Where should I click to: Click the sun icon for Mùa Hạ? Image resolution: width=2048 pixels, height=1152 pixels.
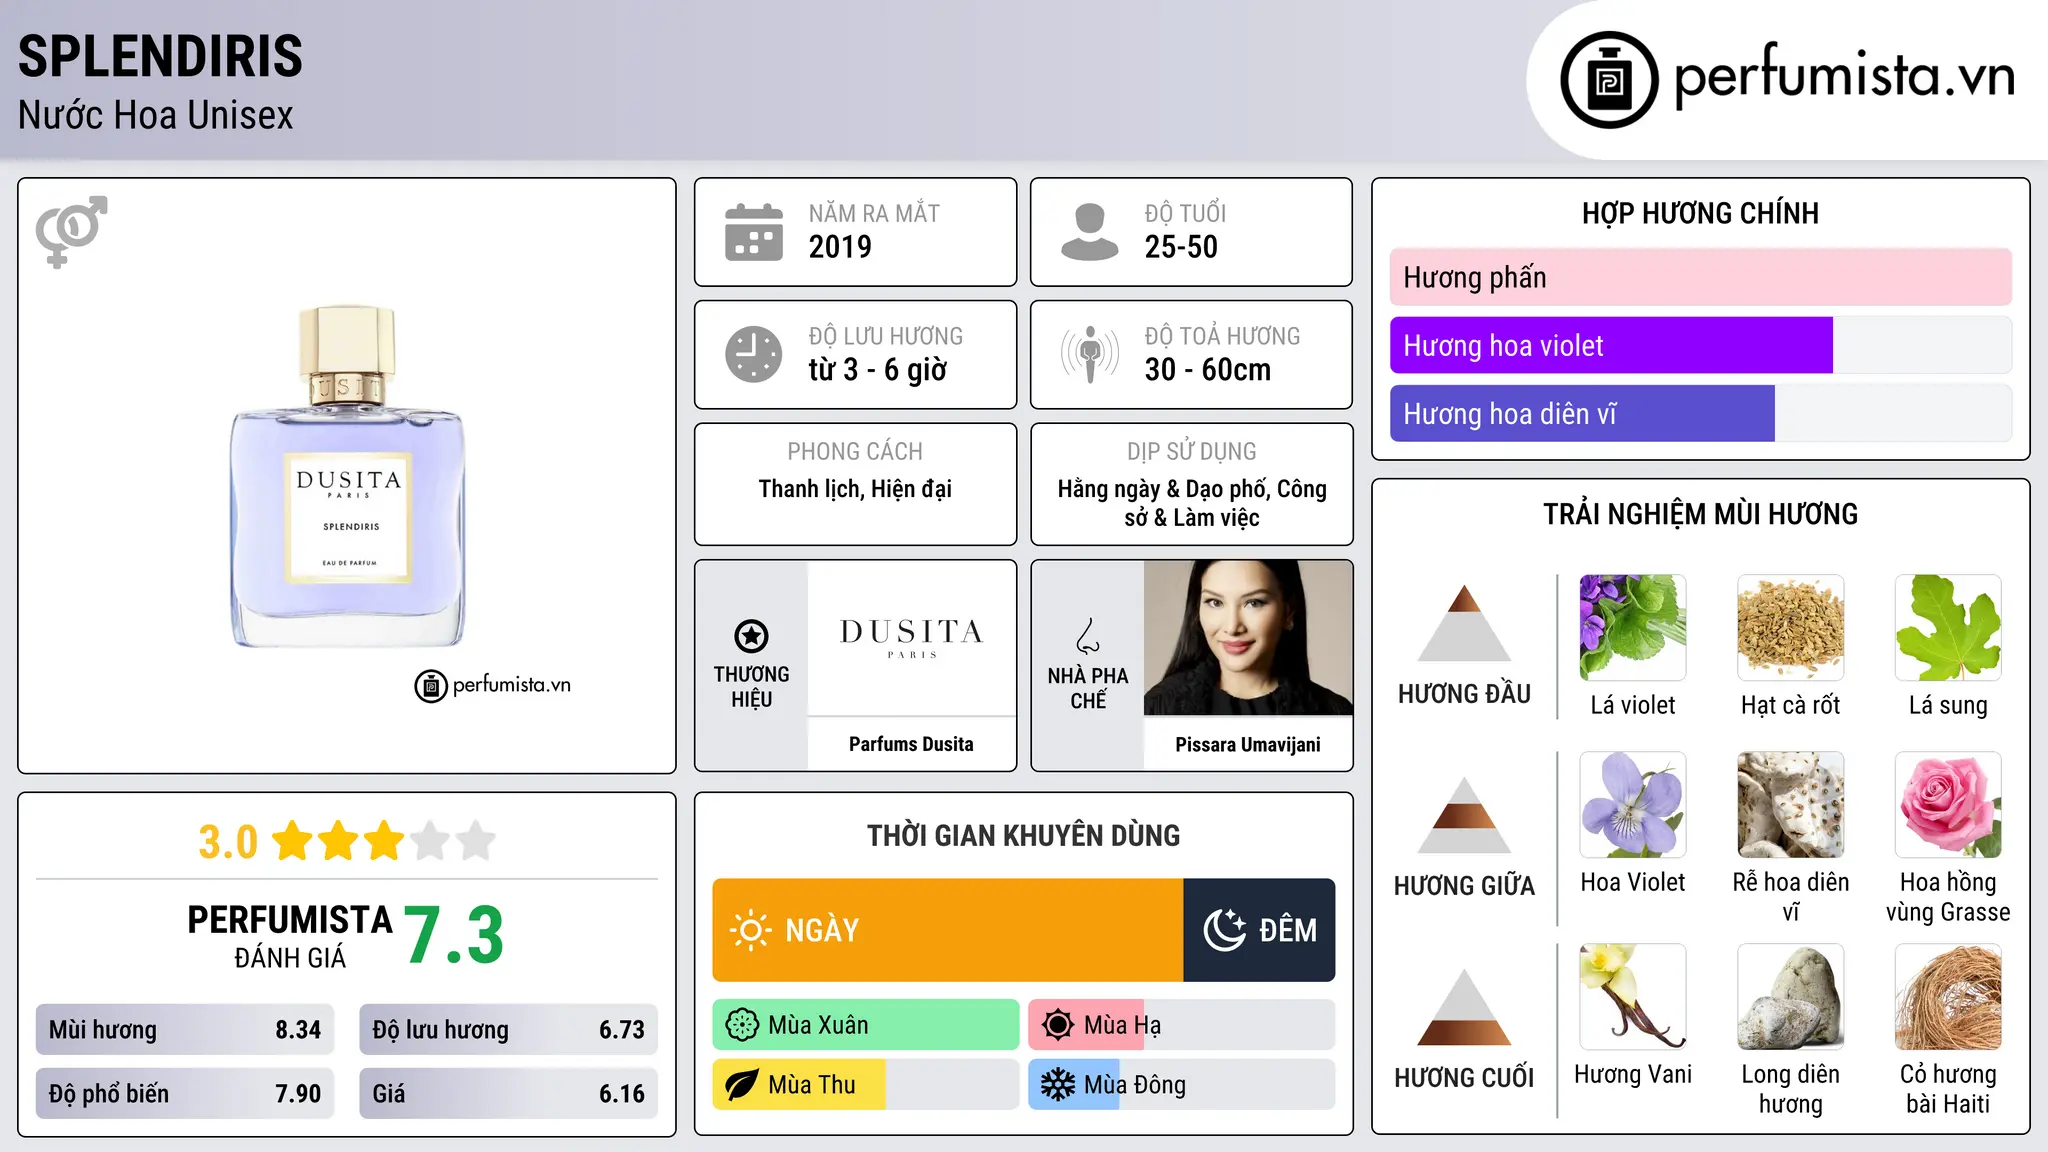point(1058,1025)
